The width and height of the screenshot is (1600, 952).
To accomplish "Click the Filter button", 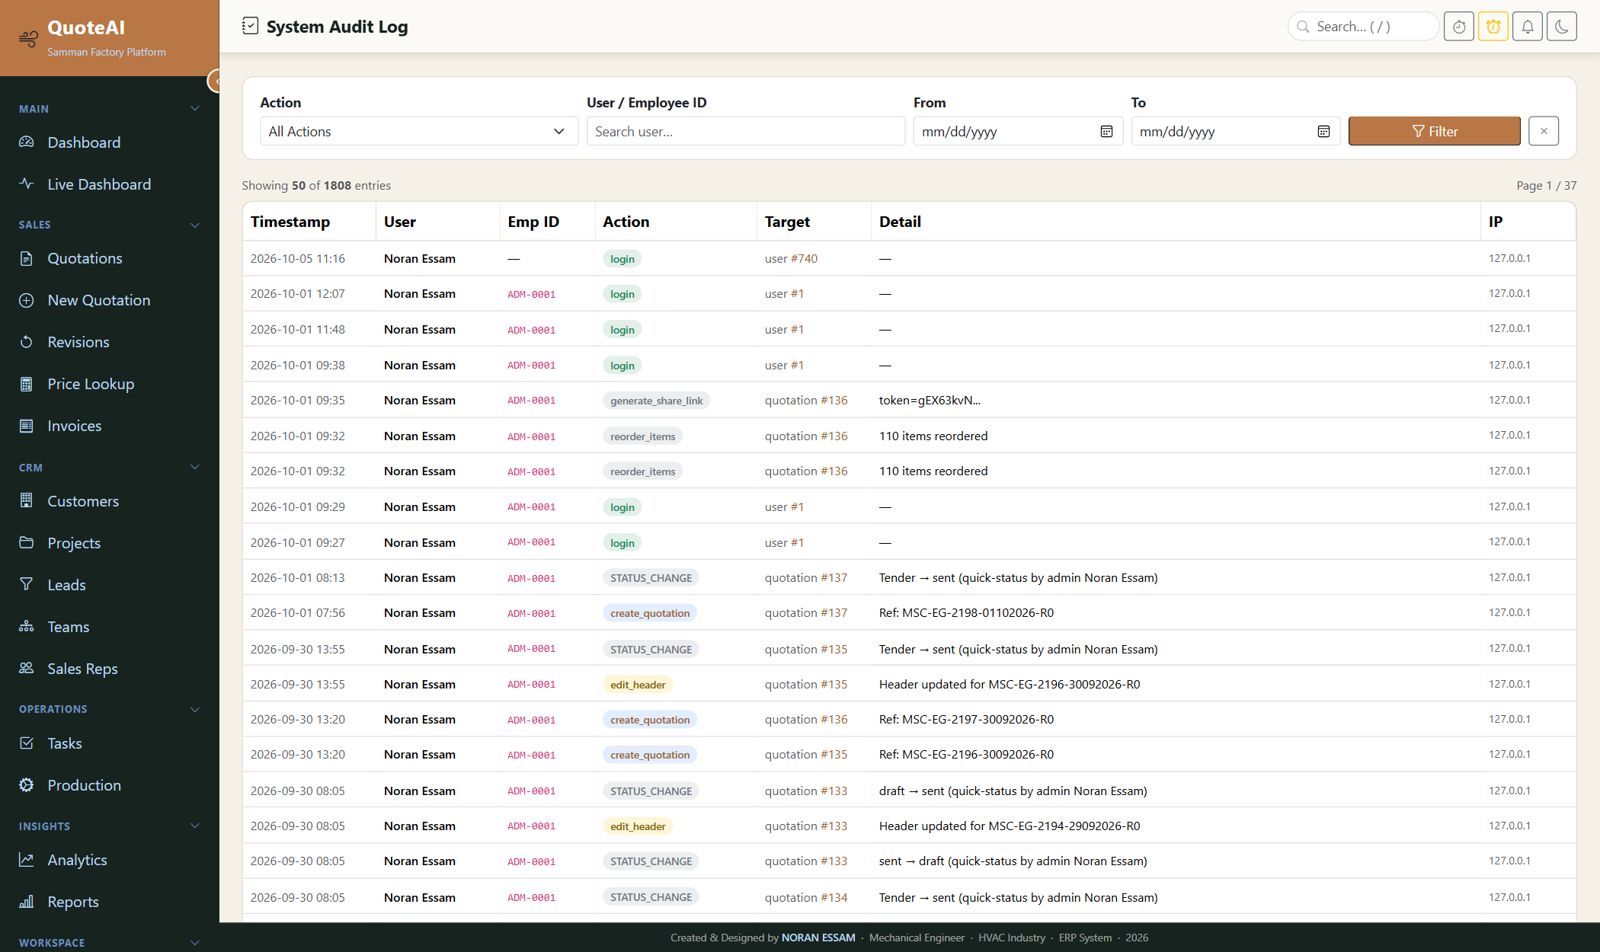I will [1434, 131].
